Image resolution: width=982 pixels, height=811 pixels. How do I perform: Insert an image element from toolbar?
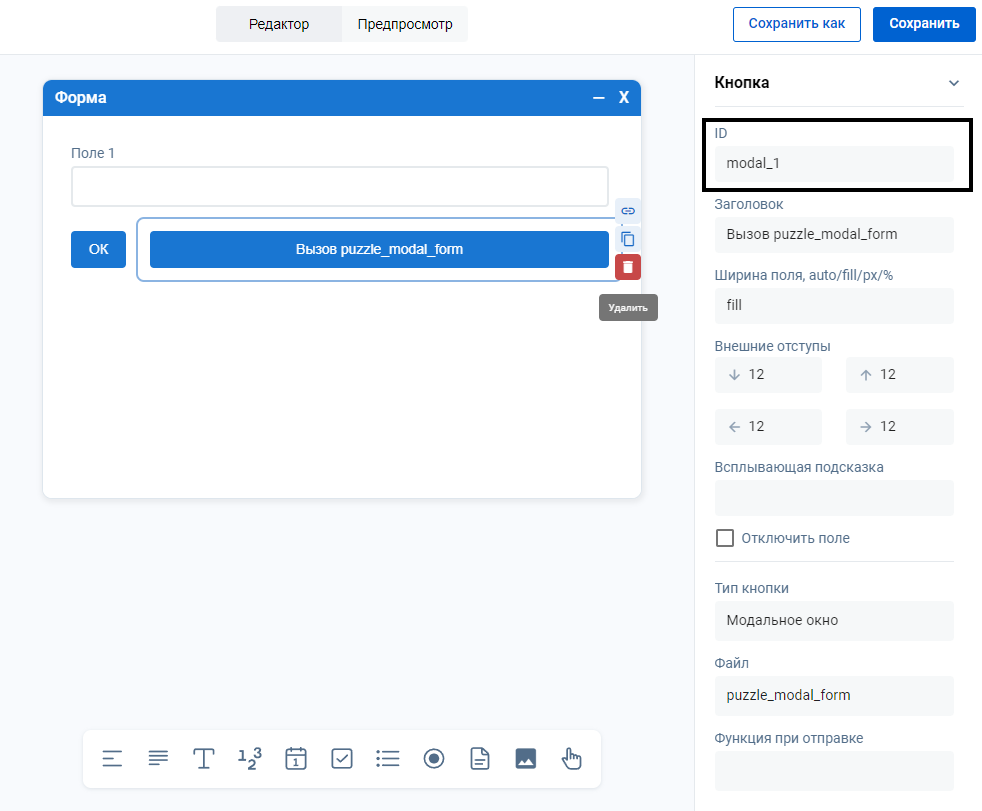[526, 759]
